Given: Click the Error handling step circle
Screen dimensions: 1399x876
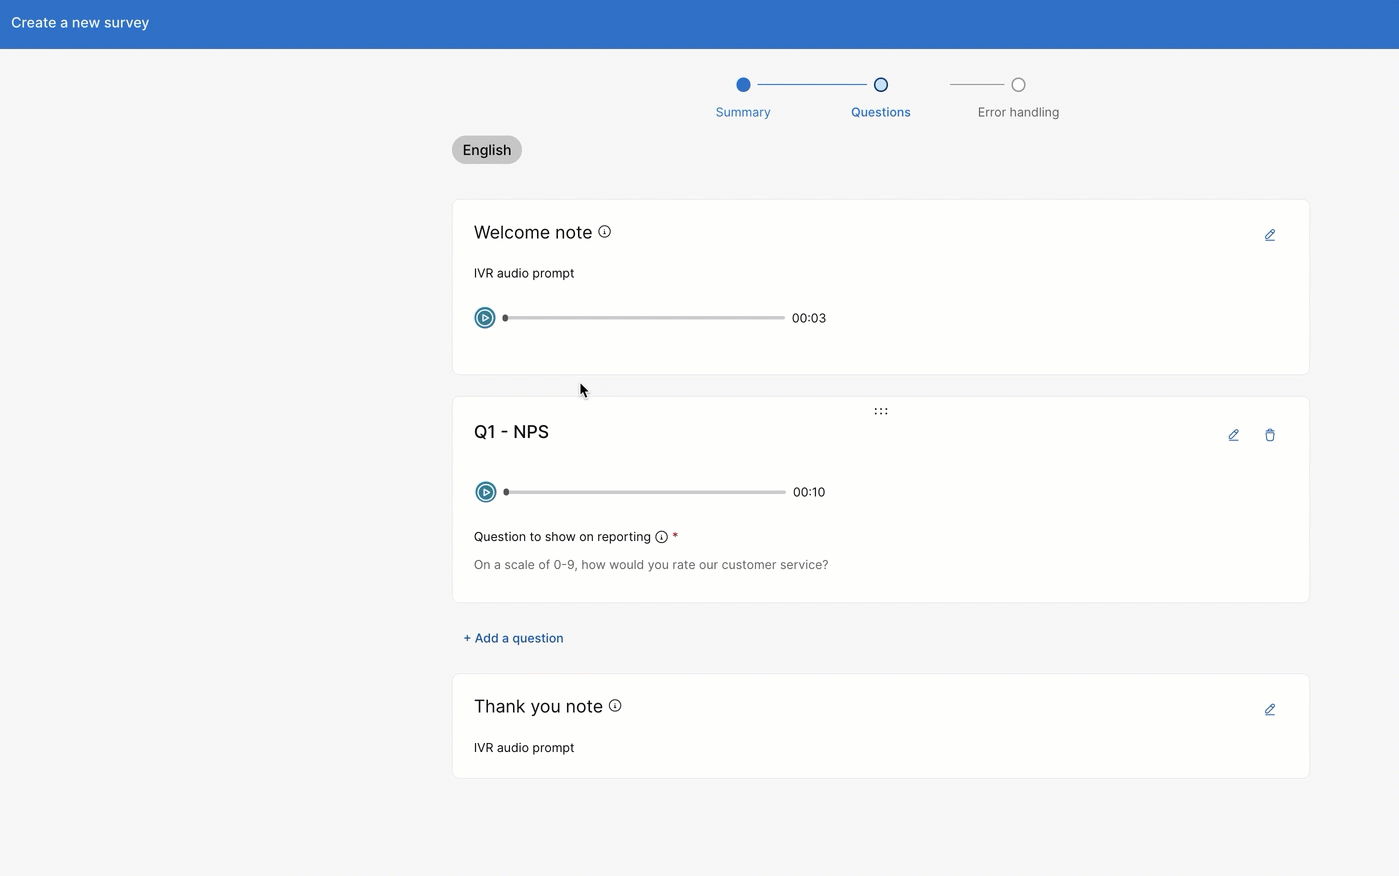Looking at the screenshot, I should click(1018, 85).
